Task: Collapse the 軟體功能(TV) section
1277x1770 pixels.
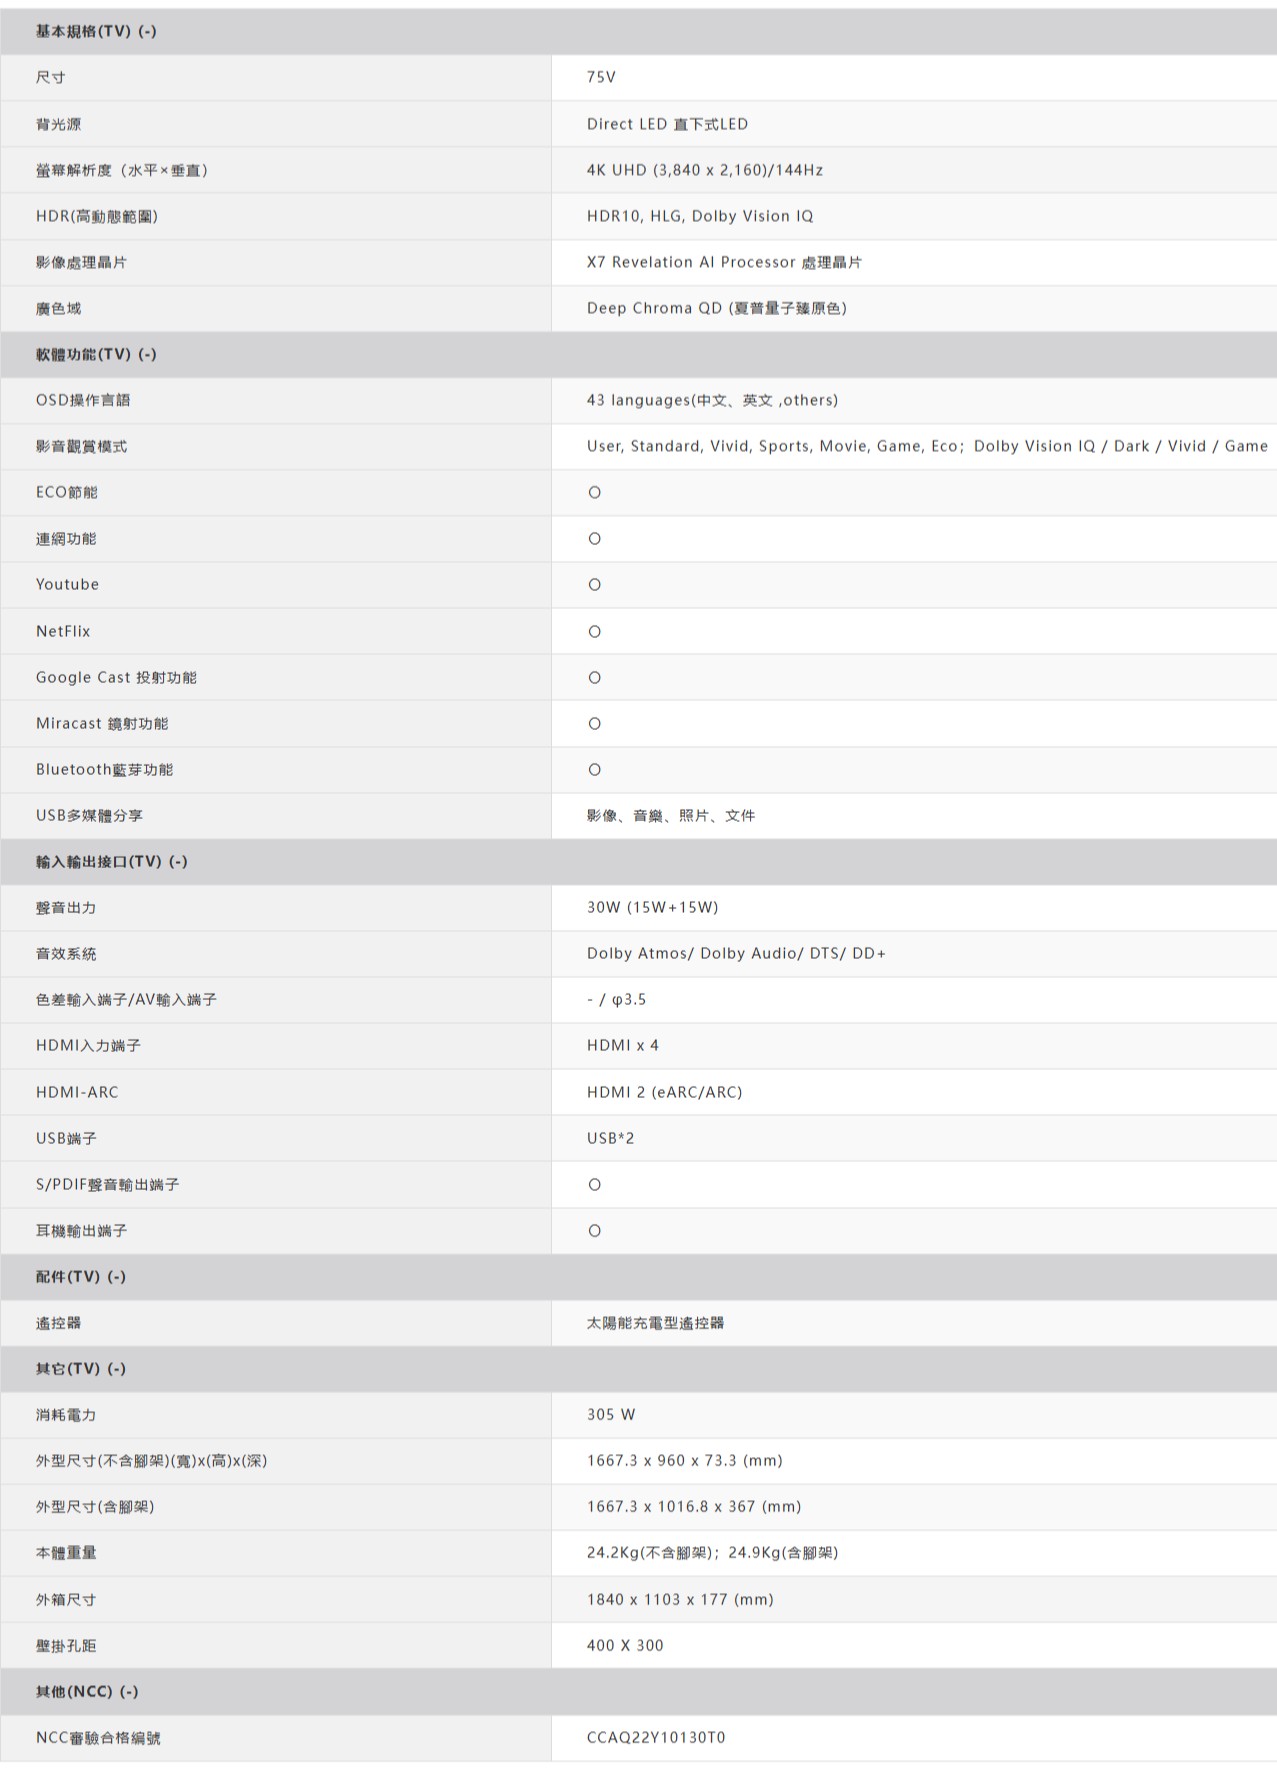Action: [x=96, y=354]
